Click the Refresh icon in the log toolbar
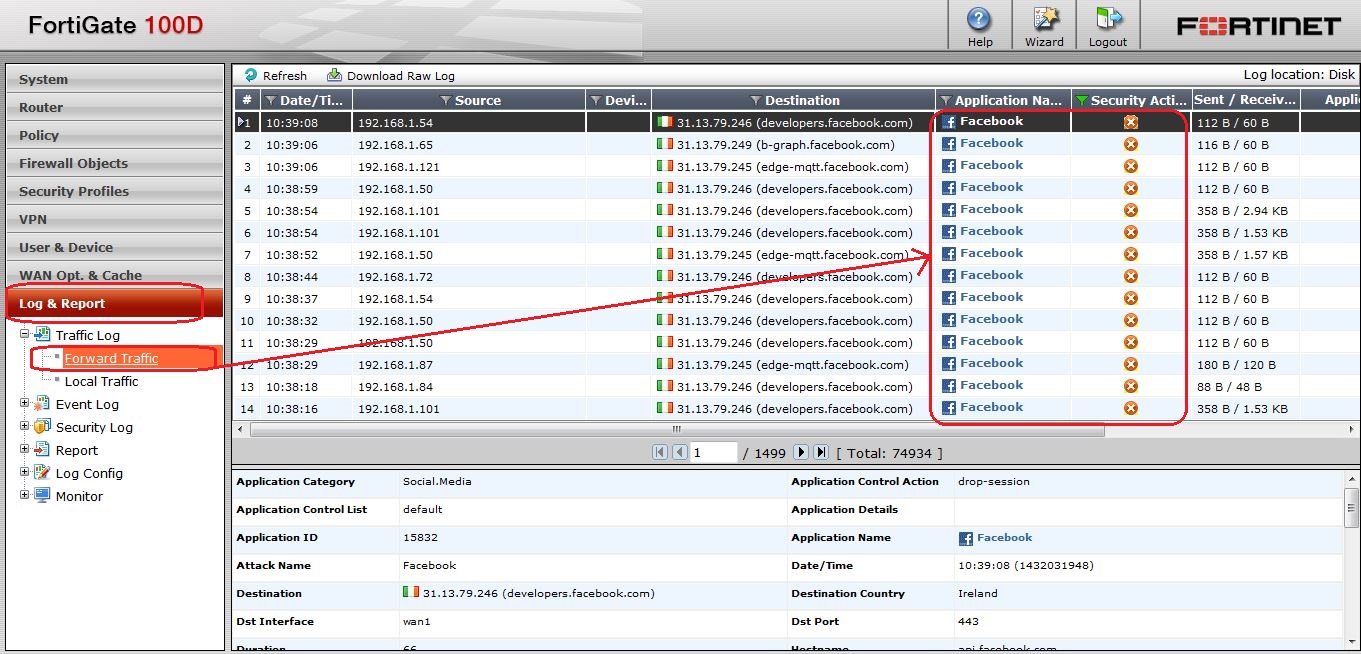 click(x=249, y=75)
